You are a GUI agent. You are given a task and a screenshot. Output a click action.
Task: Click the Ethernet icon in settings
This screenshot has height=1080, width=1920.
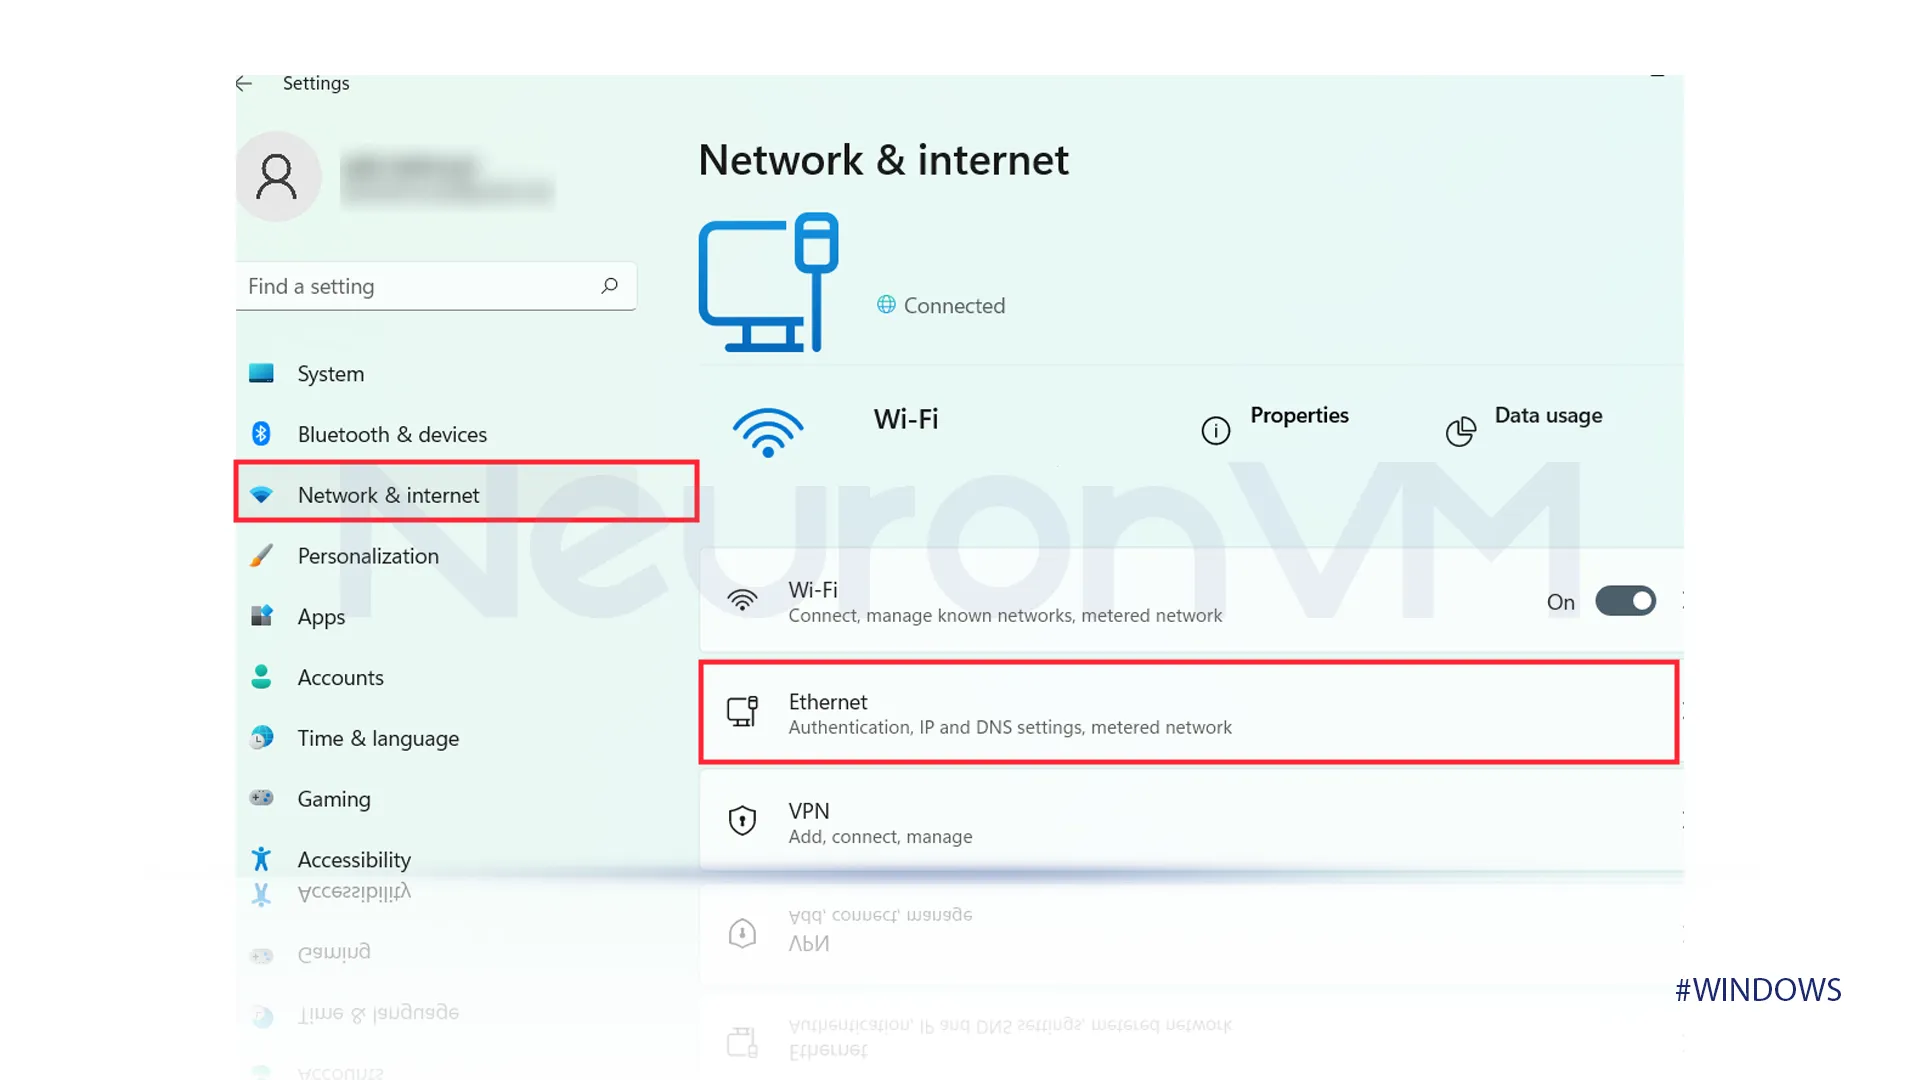[x=741, y=712]
